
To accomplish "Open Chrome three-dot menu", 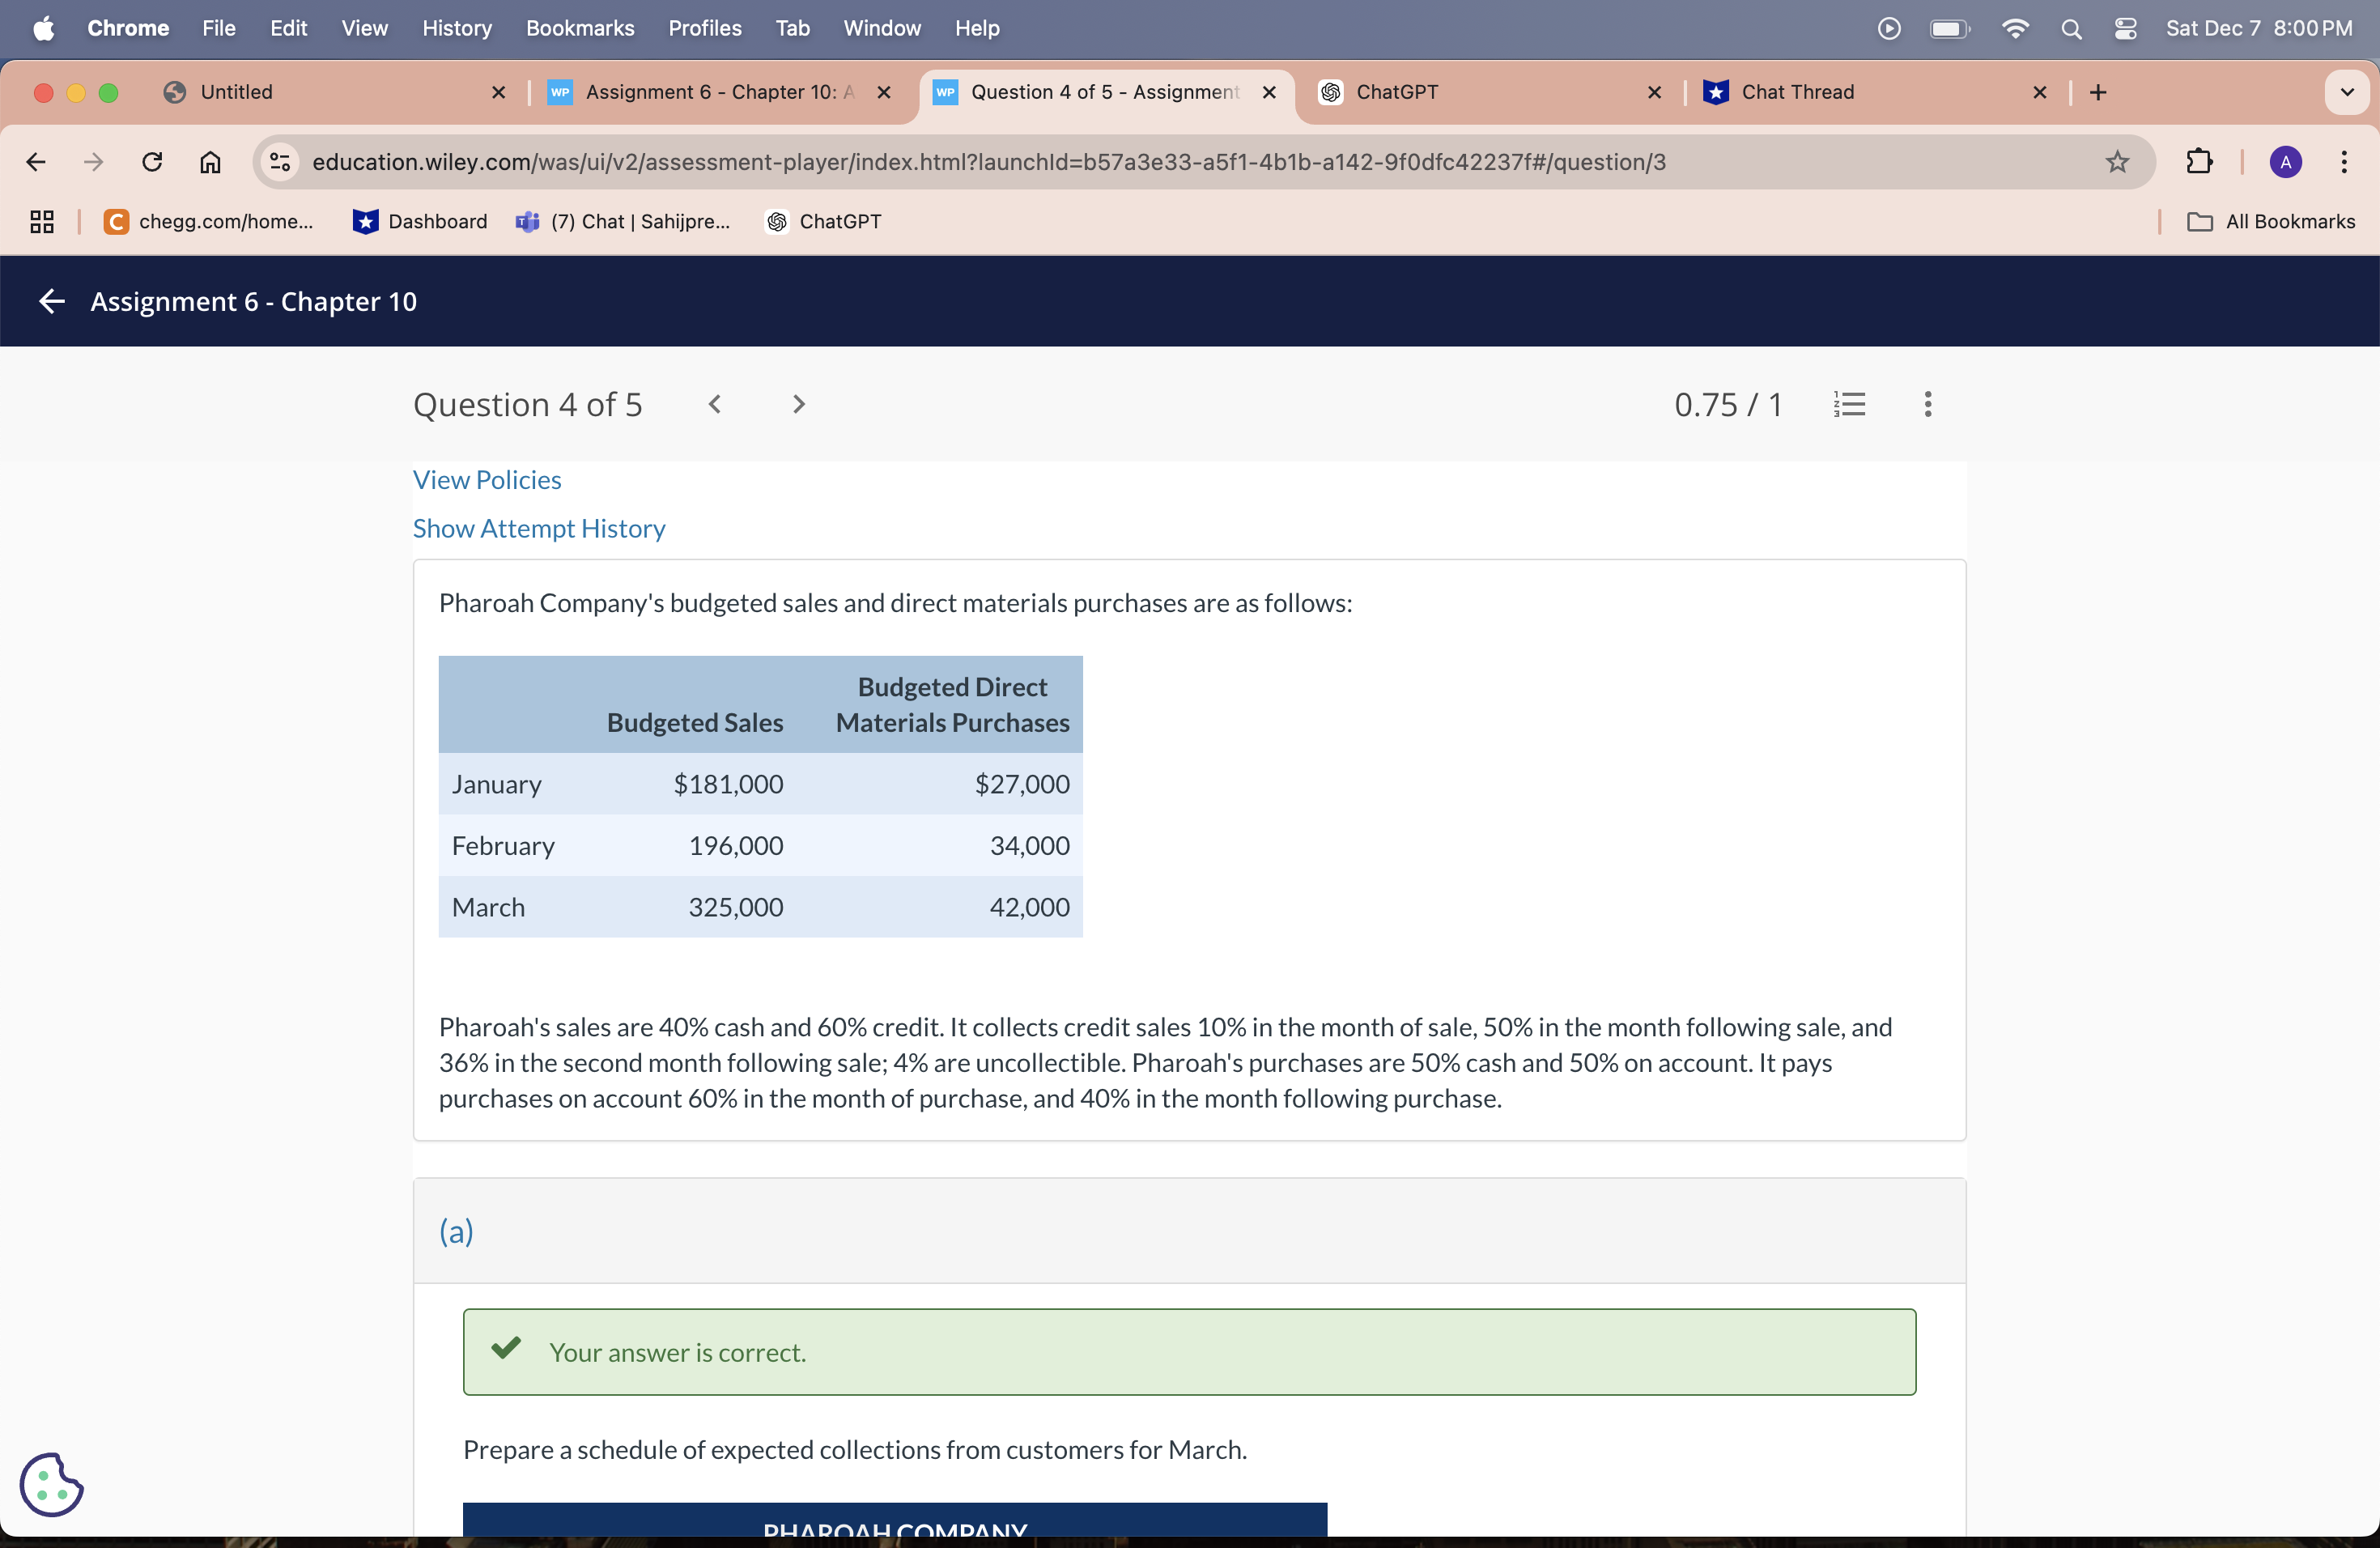I will [2344, 162].
